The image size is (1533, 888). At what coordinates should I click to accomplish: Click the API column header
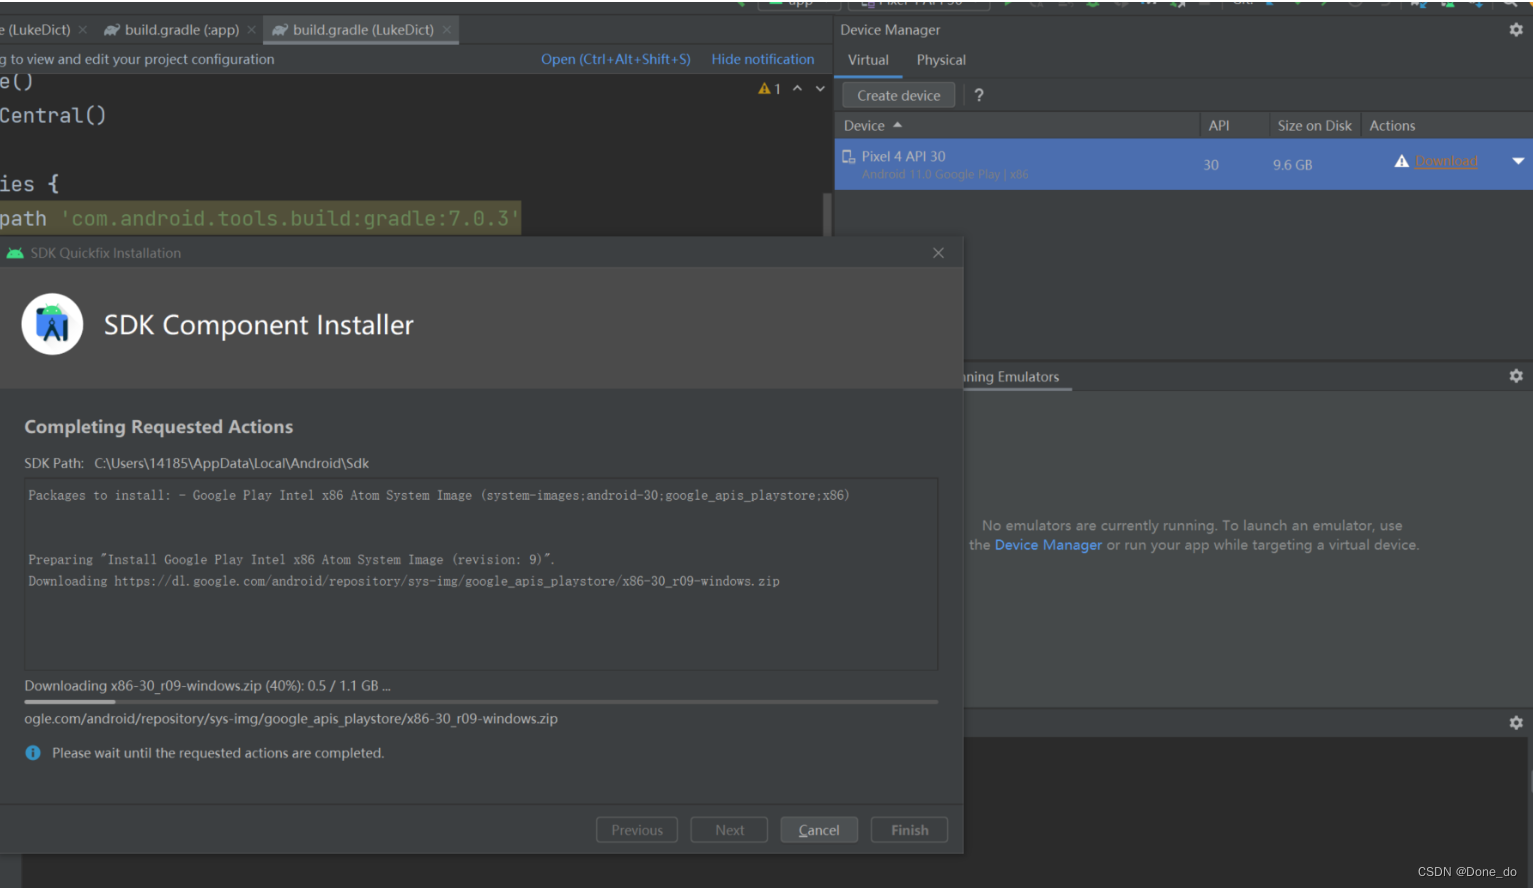click(1218, 125)
